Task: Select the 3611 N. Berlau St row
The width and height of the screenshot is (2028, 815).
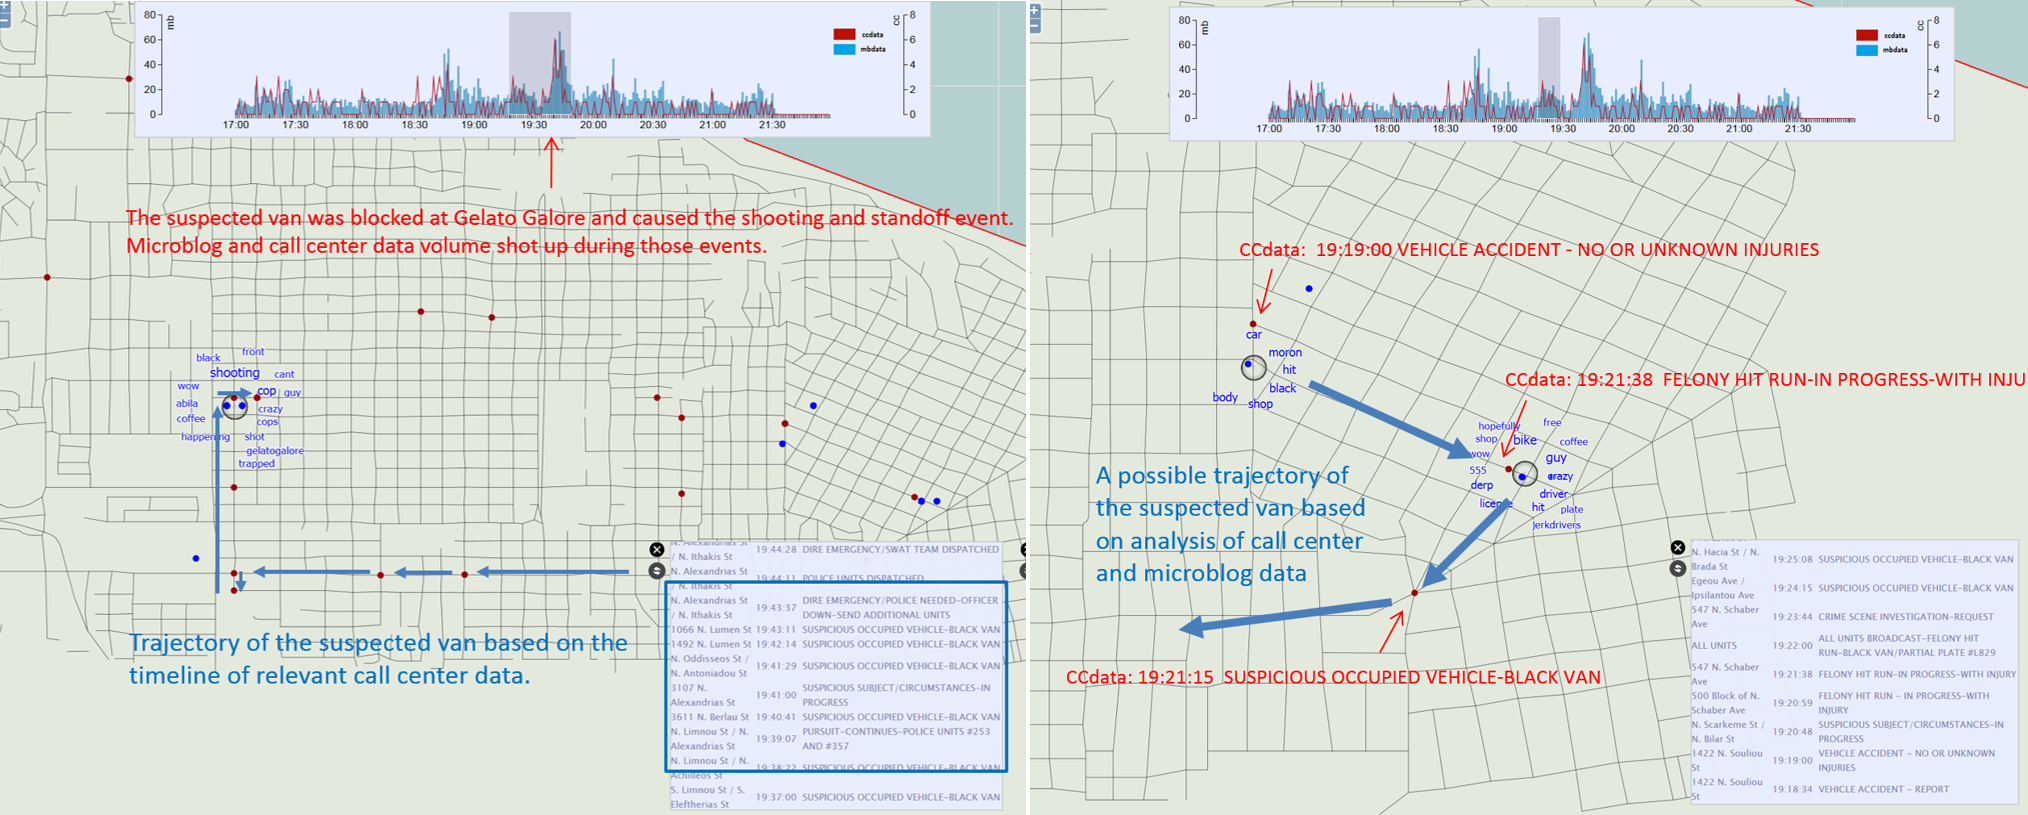Action: (x=835, y=717)
